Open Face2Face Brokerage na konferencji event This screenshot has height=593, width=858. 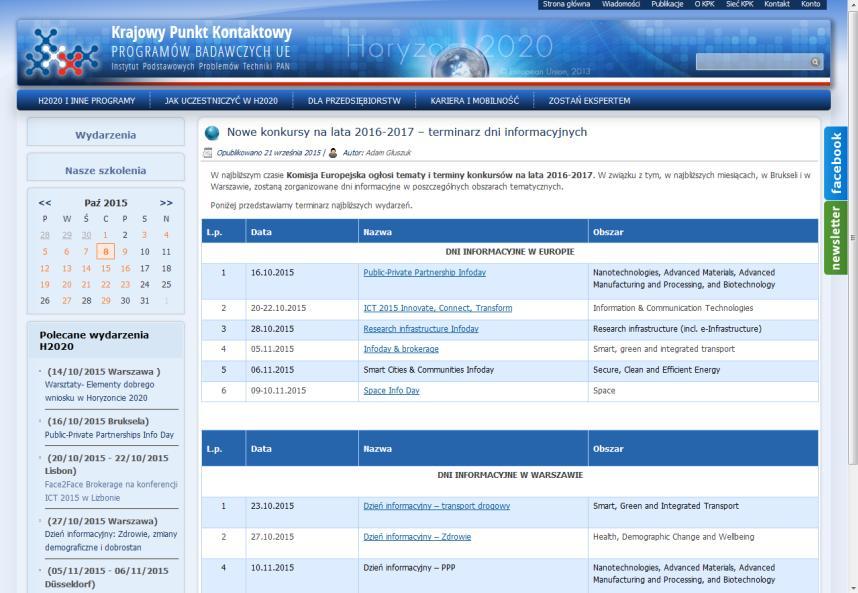tap(111, 491)
